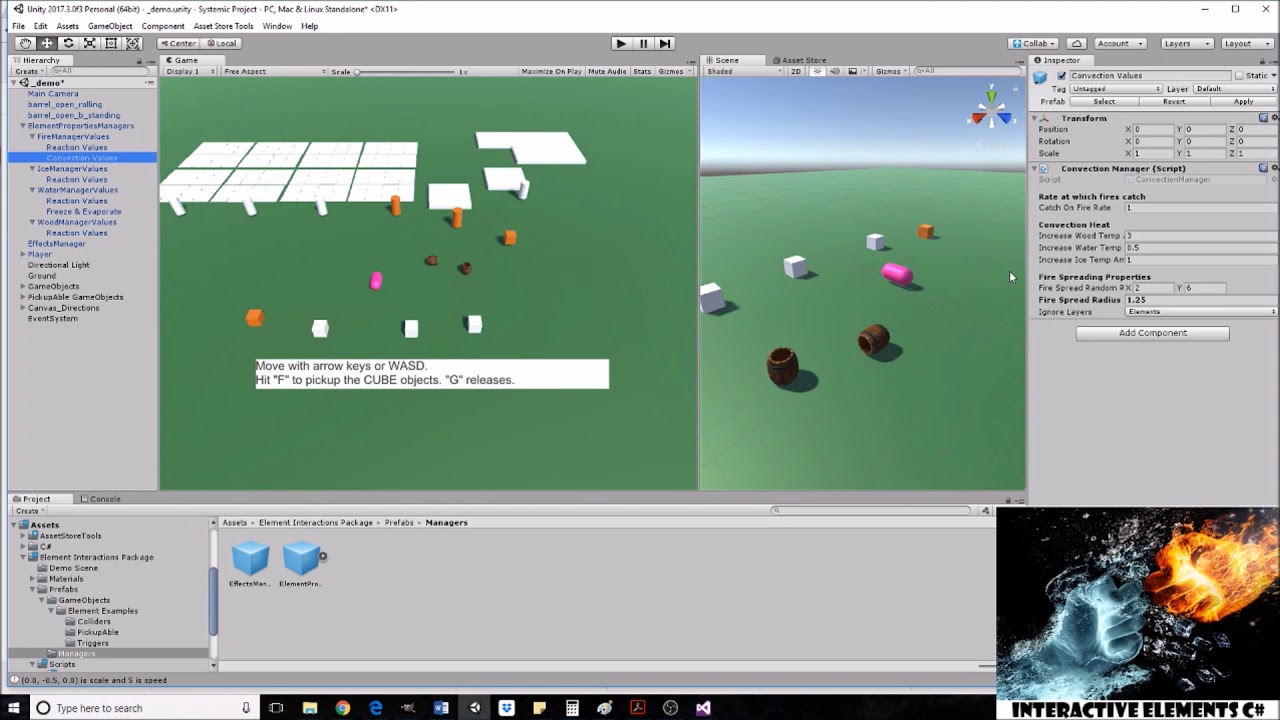Switch to the Asset Store tab
This screenshot has height=720, width=1280.
point(798,60)
